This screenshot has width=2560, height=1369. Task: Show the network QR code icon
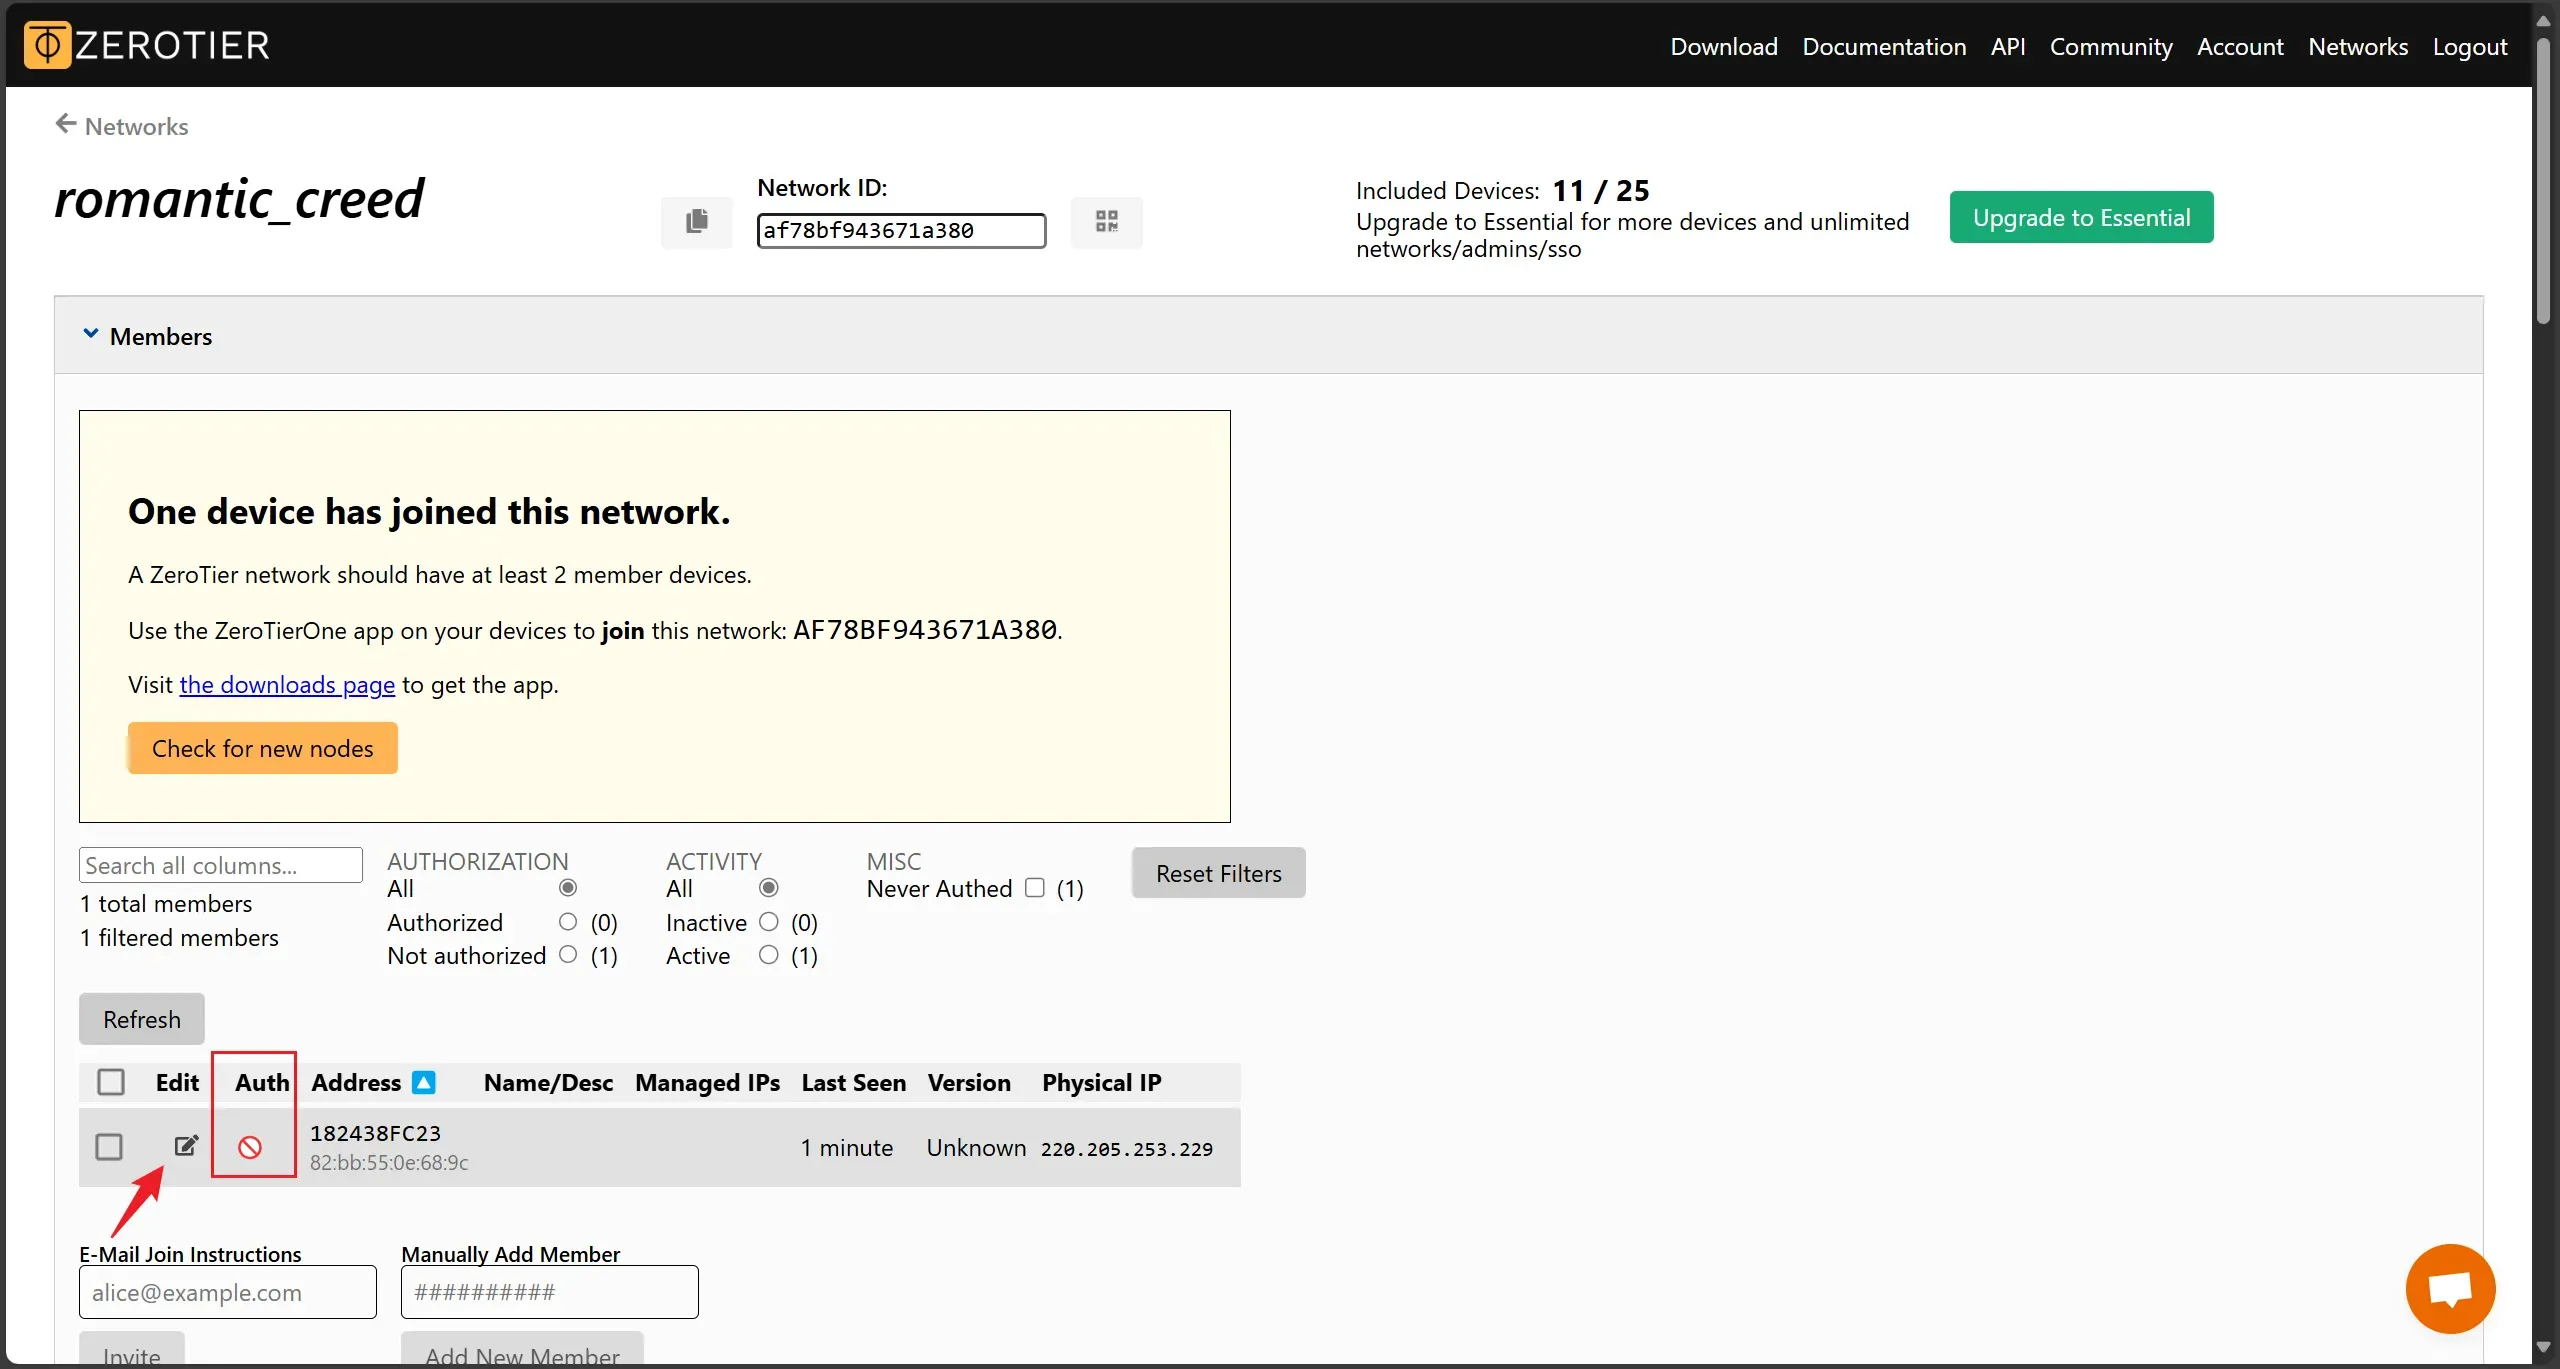click(1106, 221)
